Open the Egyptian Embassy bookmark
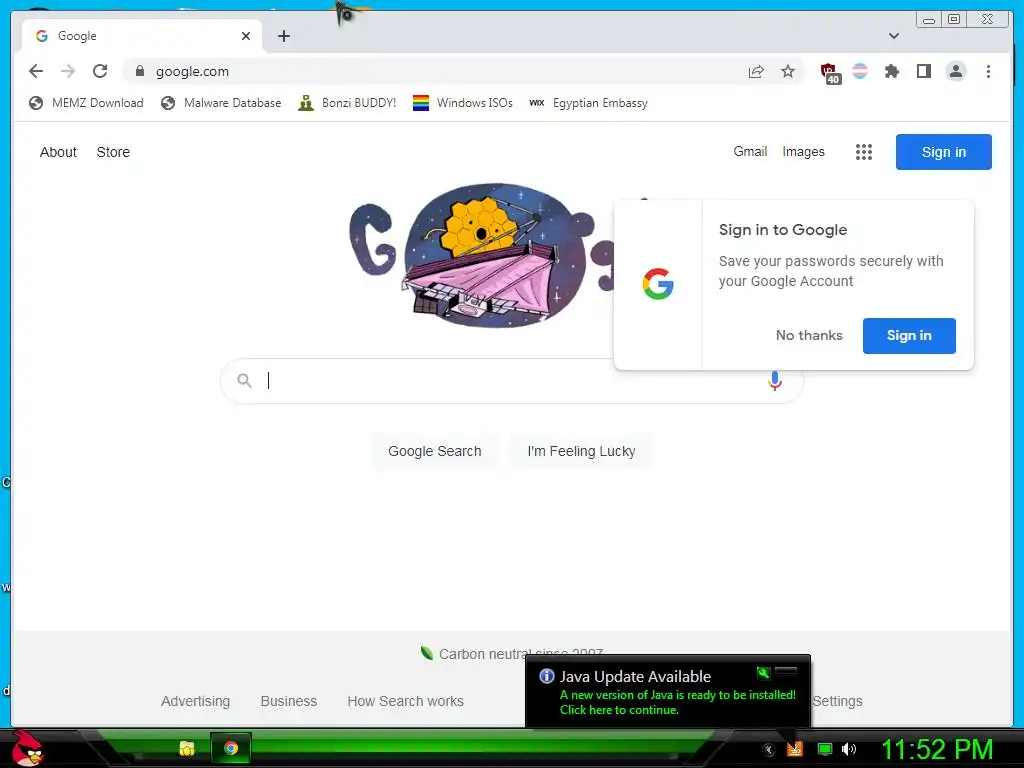The height and width of the screenshot is (768, 1024). click(588, 103)
